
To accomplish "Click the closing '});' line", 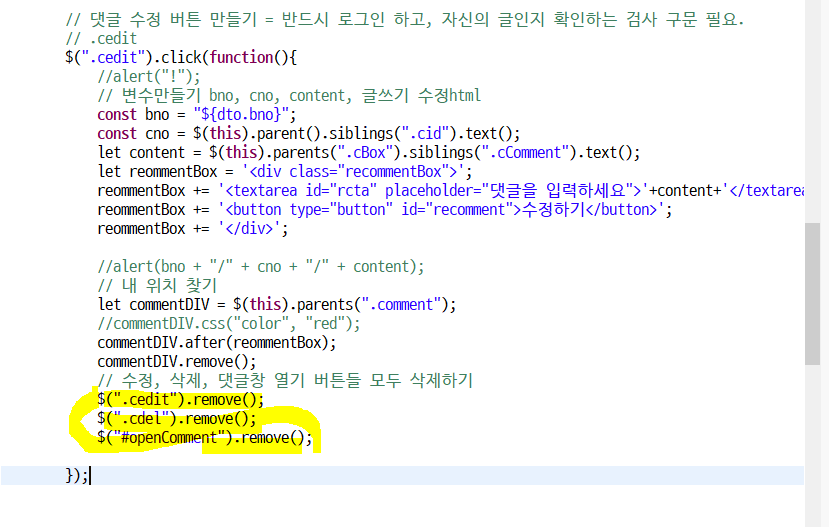I will (77, 476).
